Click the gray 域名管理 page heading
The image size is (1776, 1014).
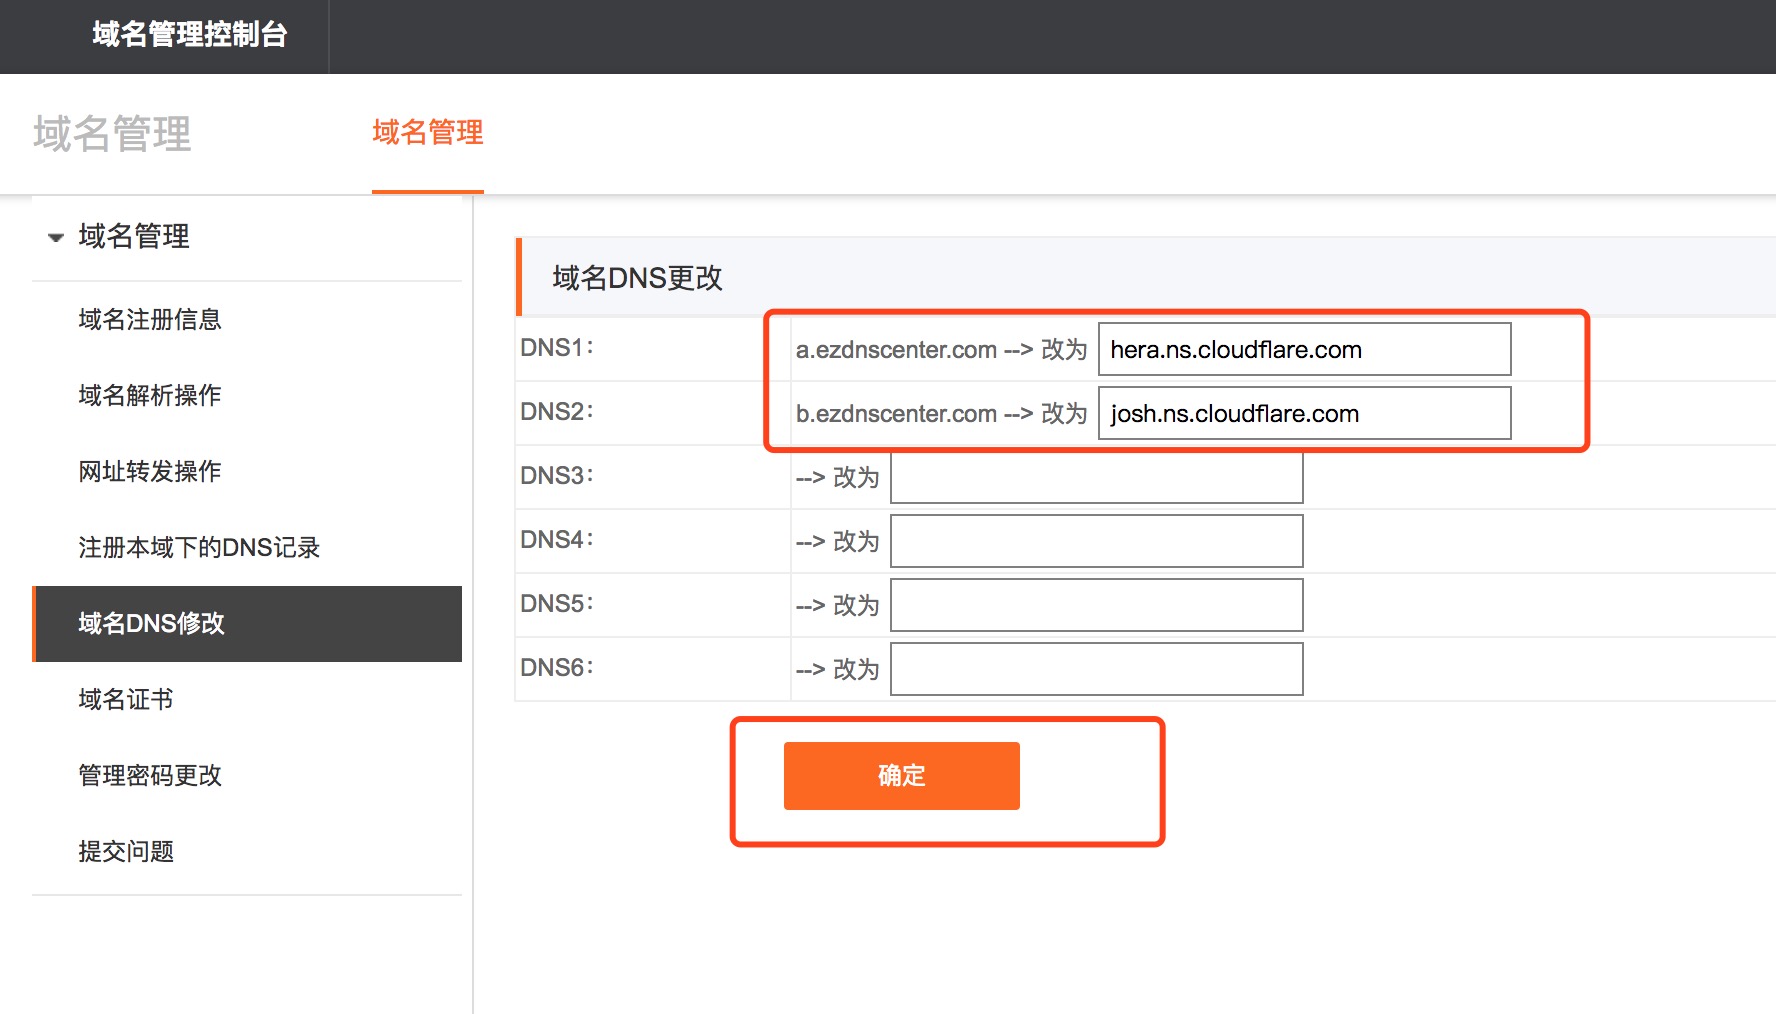(x=112, y=134)
